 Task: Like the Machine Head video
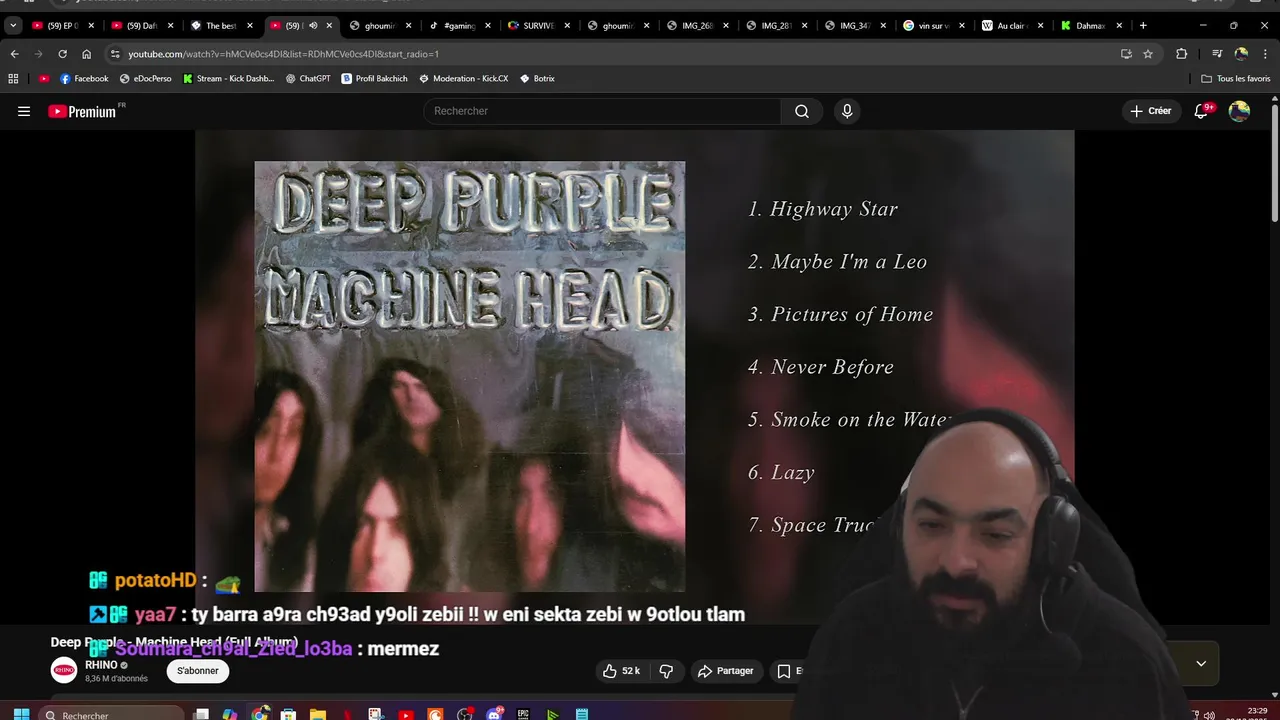(621, 671)
